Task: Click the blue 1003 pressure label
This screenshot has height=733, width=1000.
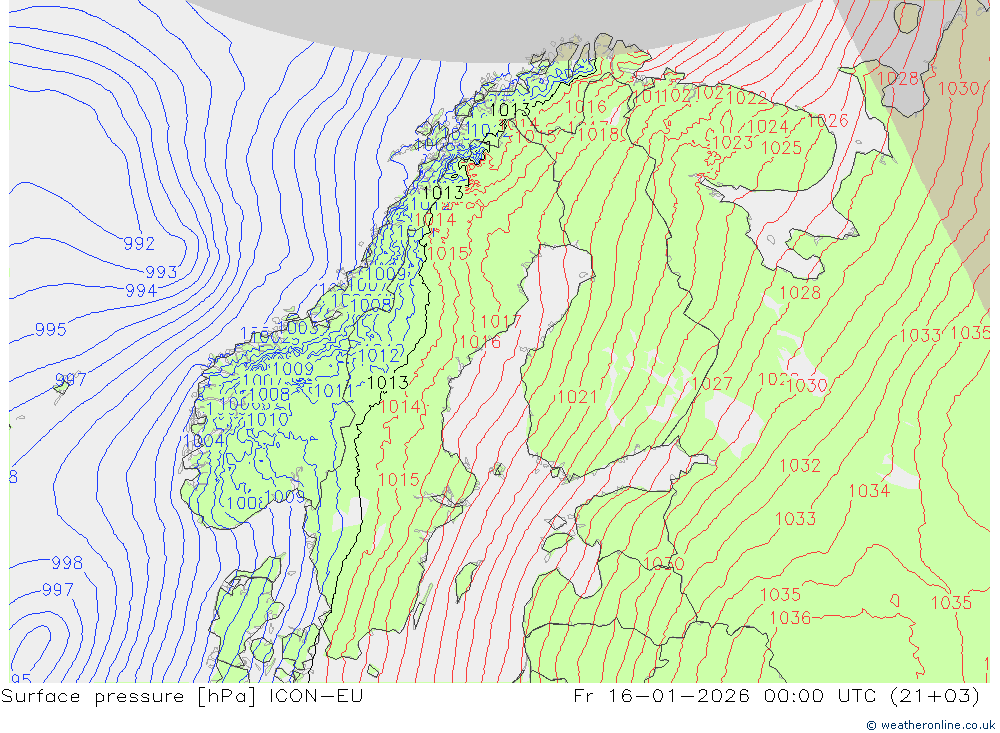Action: [298, 328]
